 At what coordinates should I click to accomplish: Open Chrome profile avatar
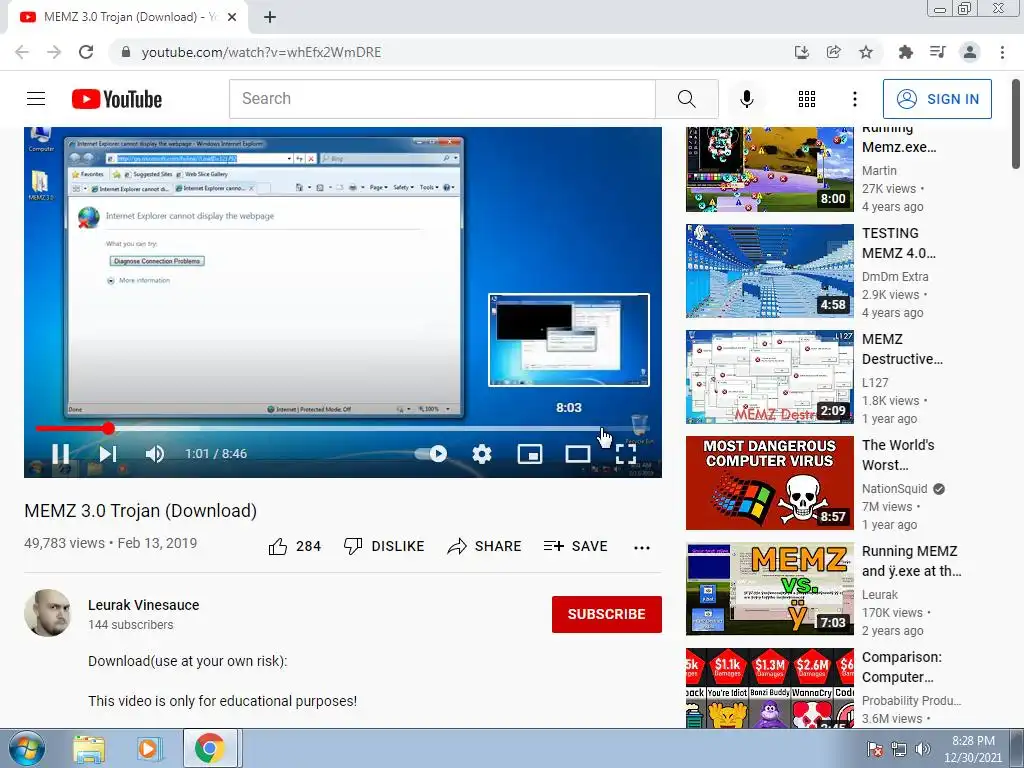(x=970, y=52)
